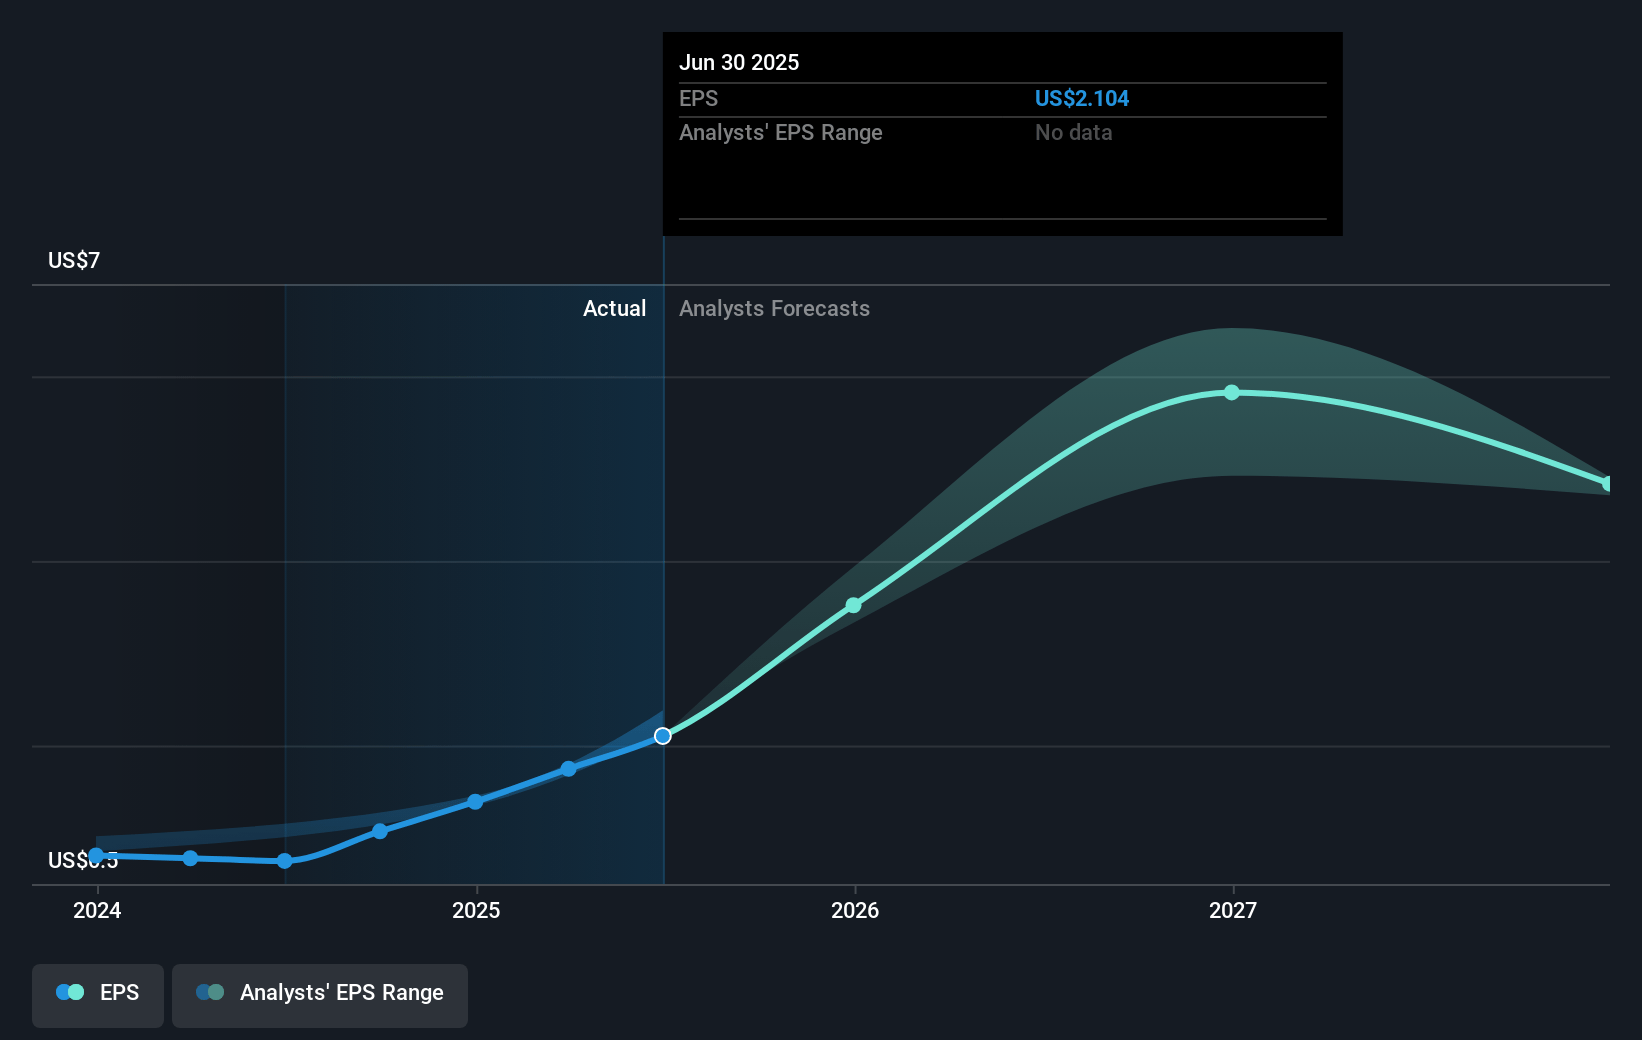The image size is (1642, 1040).
Task: Click the lowest EPS point at mid-2024
Action: click(285, 861)
